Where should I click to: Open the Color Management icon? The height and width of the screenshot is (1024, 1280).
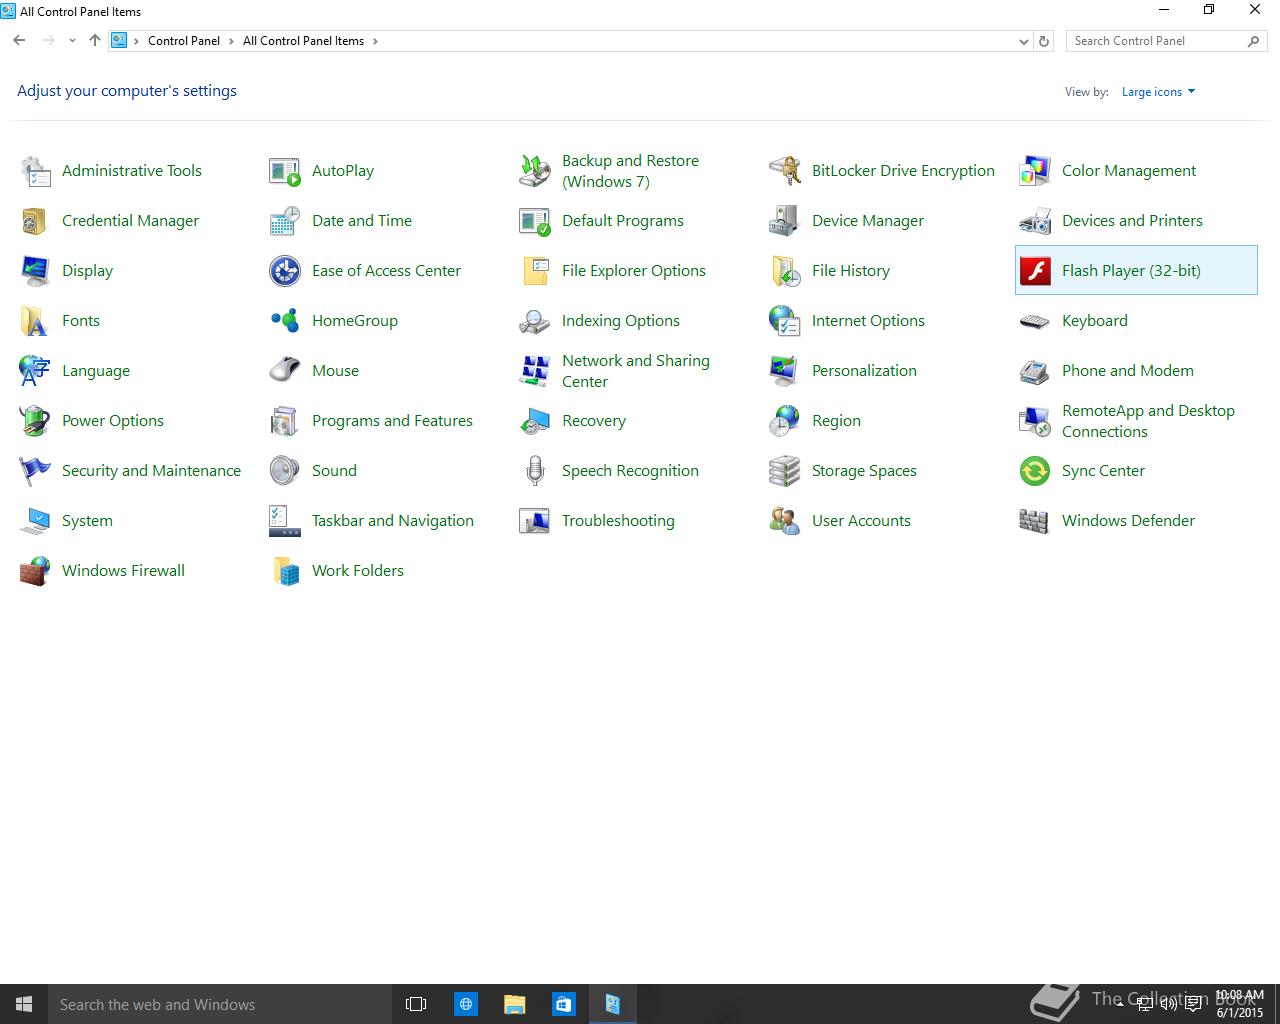pyautogui.click(x=1035, y=171)
